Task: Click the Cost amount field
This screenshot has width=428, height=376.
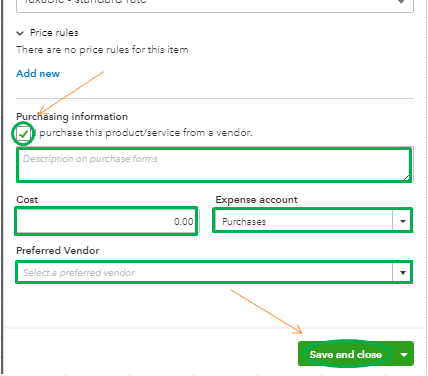Action: (x=108, y=221)
